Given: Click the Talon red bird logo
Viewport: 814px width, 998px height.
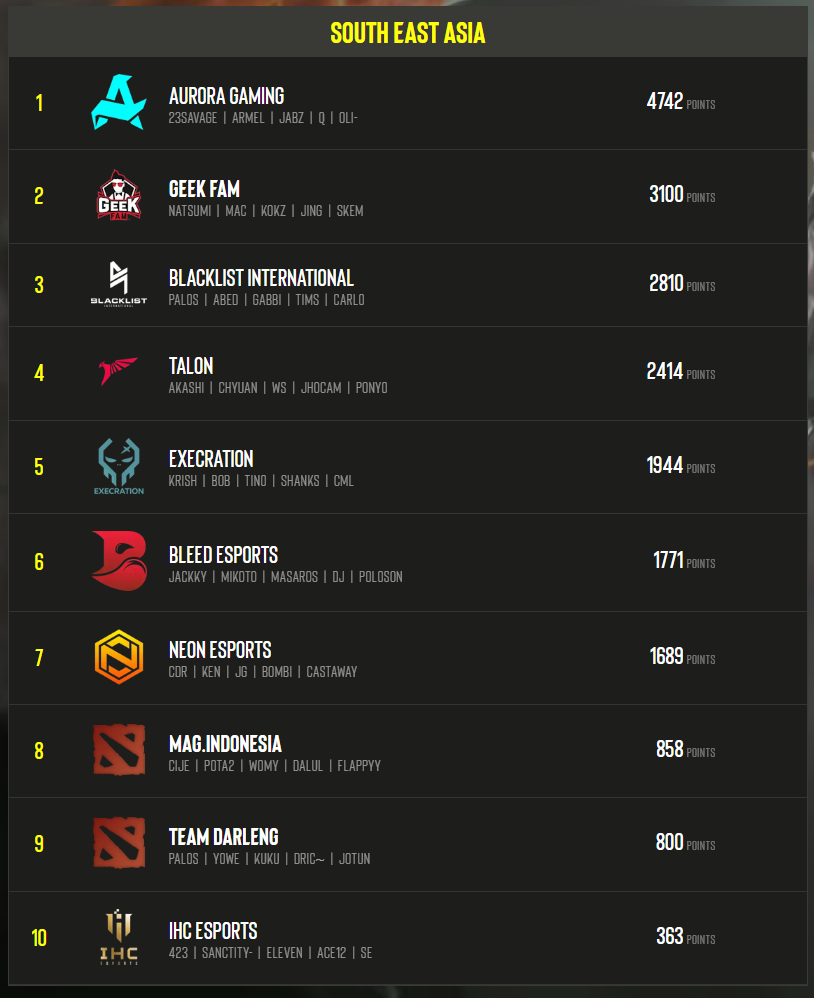Looking at the screenshot, I should [118, 372].
